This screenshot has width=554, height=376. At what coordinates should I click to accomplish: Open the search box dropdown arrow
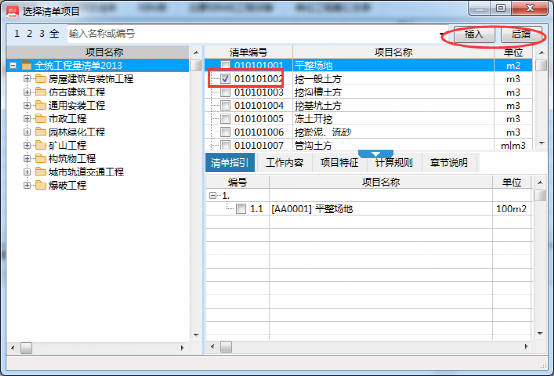[442, 34]
